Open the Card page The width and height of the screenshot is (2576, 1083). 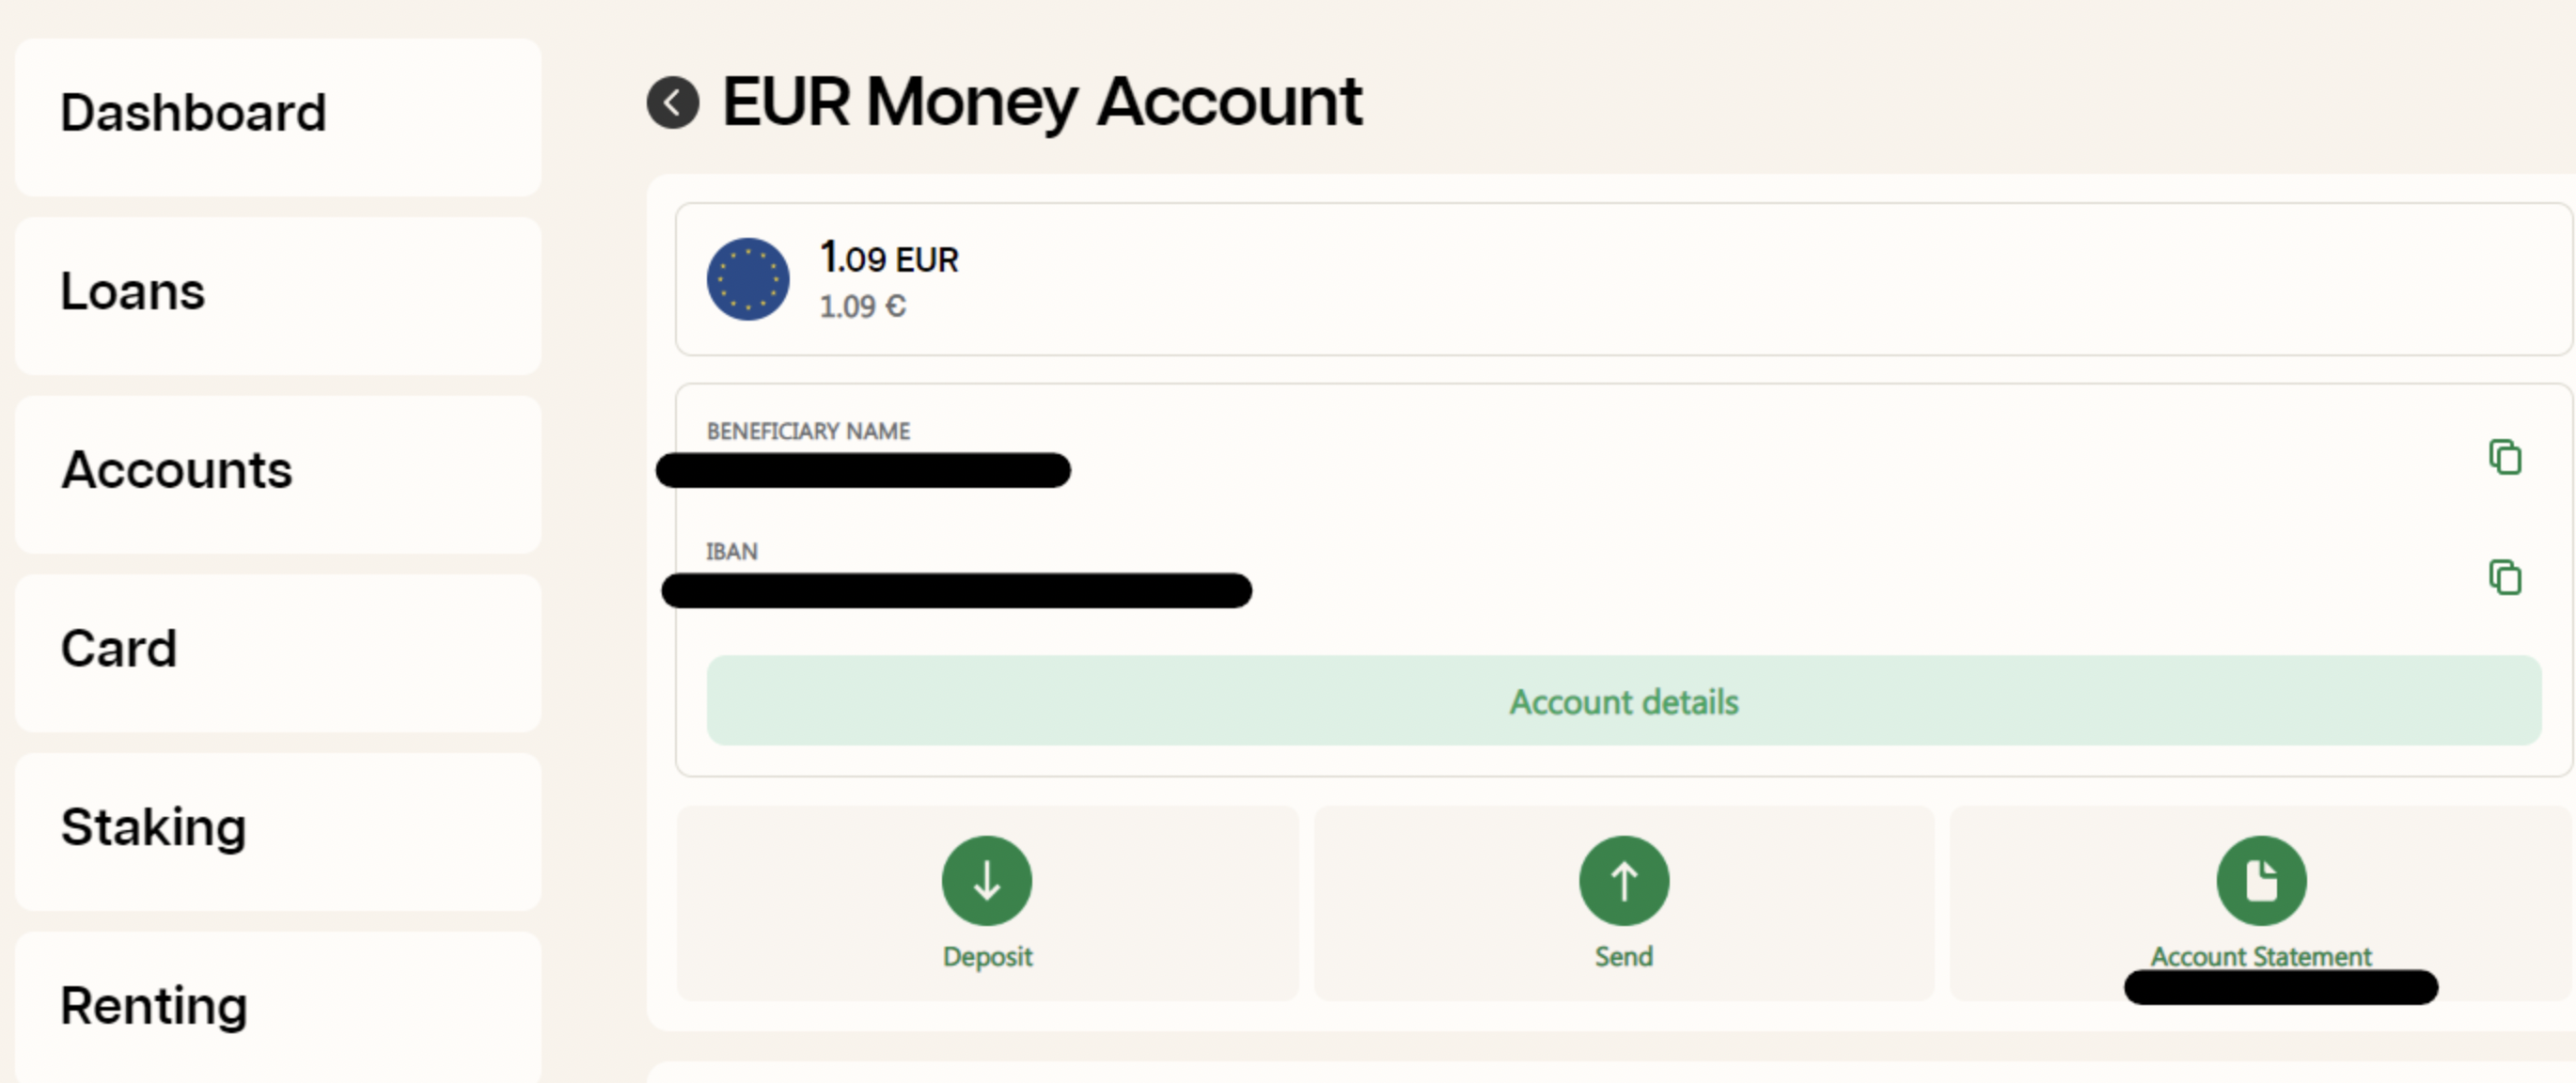coord(278,652)
